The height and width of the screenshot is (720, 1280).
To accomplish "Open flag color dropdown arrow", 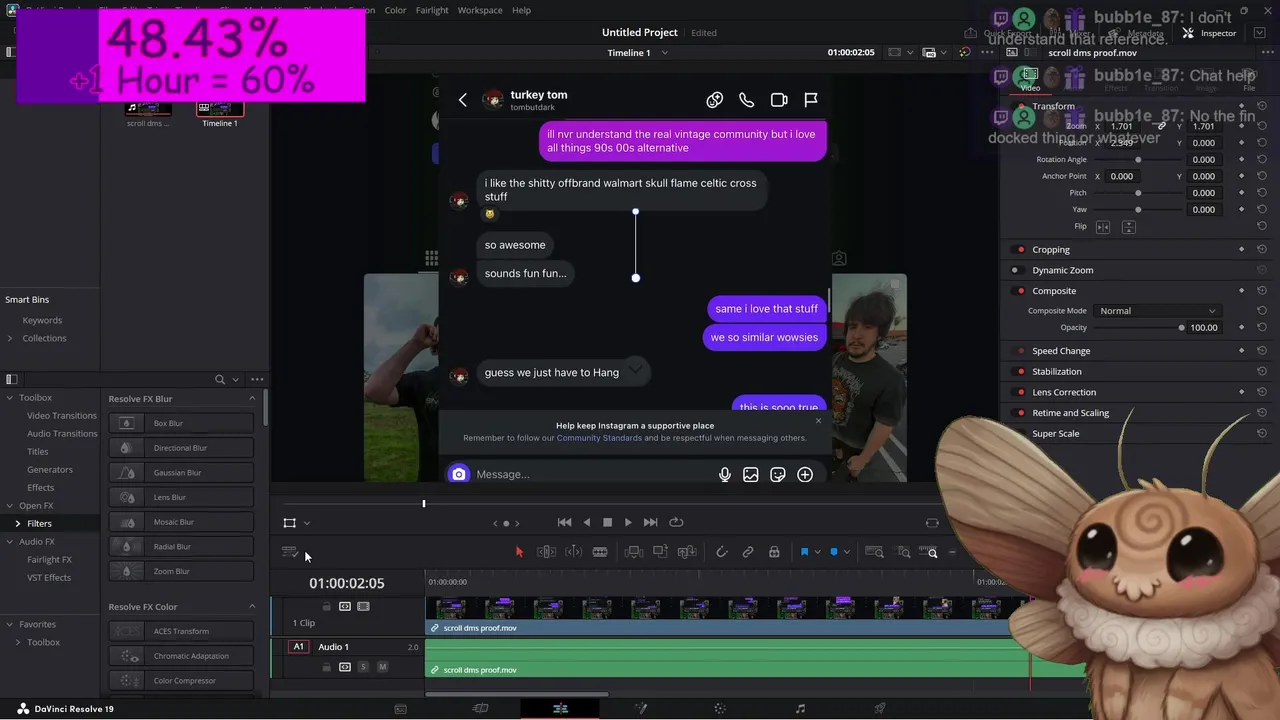I will pyautogui.click(x=817, y=552).
